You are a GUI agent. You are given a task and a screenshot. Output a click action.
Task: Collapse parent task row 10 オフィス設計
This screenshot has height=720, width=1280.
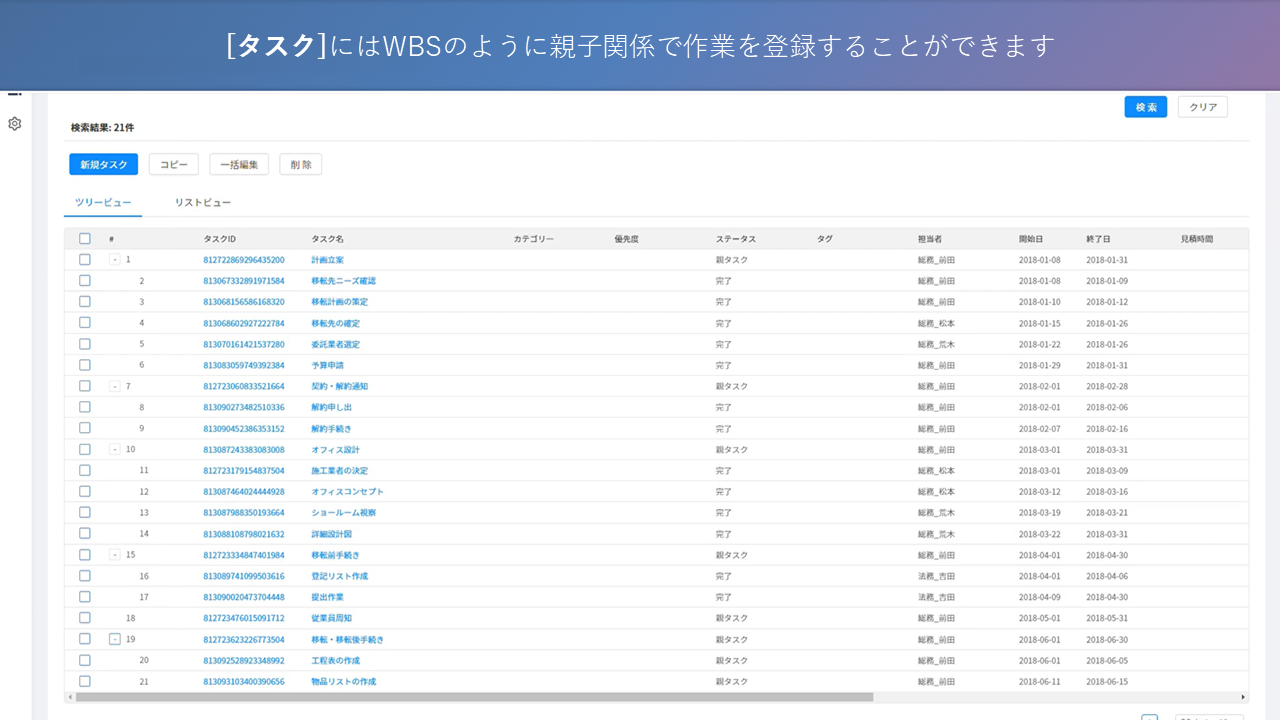[114, 450]
